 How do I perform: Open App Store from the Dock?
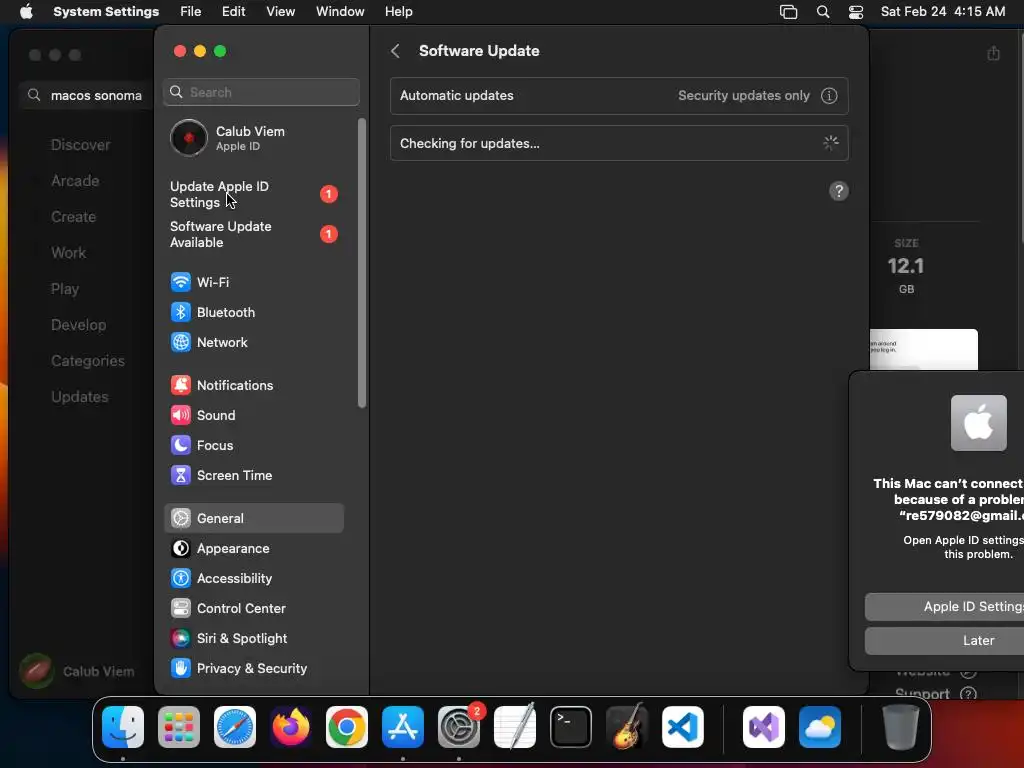pyautogui.click(x=403, y=727)
